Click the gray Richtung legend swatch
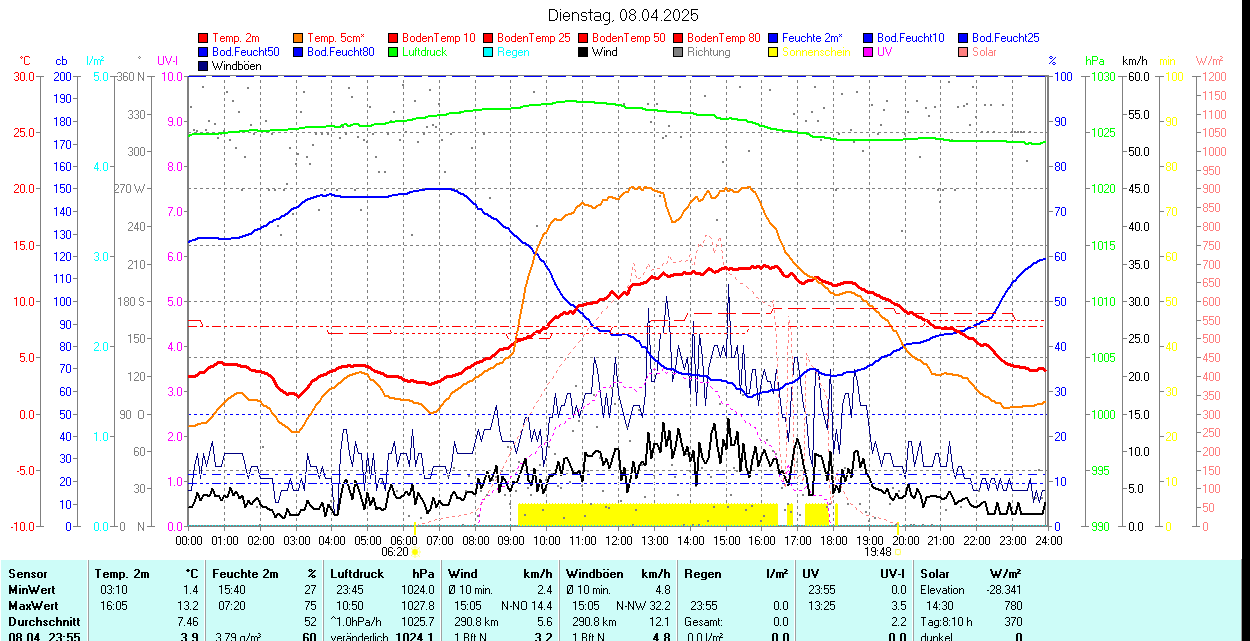This screenshot has width=1250, height=641. point(678,52)
